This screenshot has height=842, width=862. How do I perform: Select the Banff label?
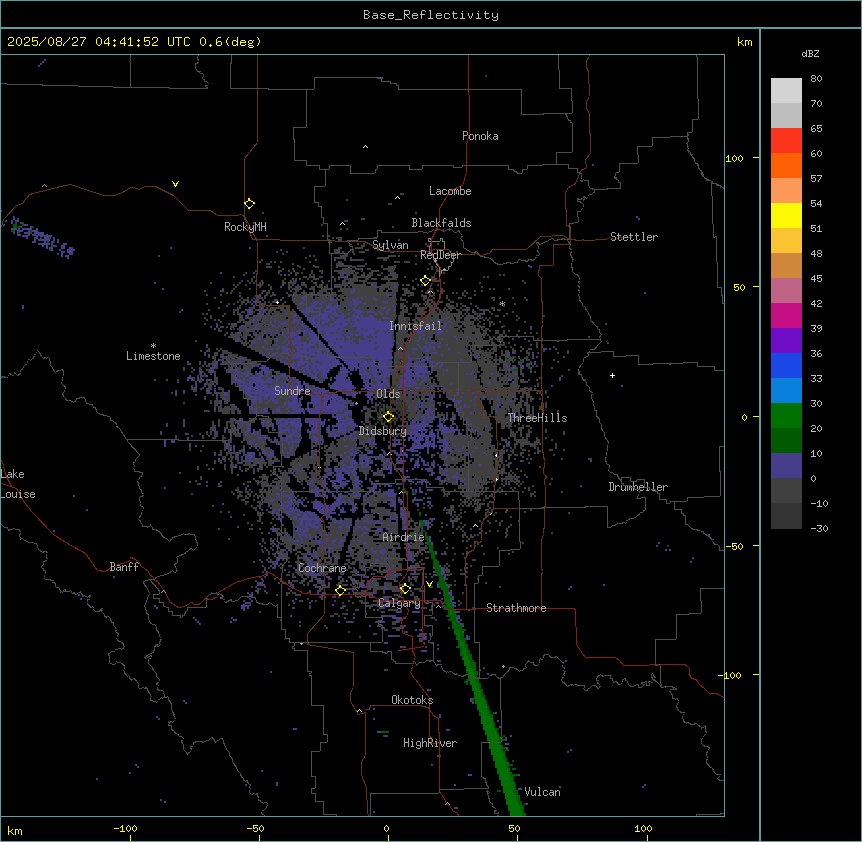coord(124,567)
